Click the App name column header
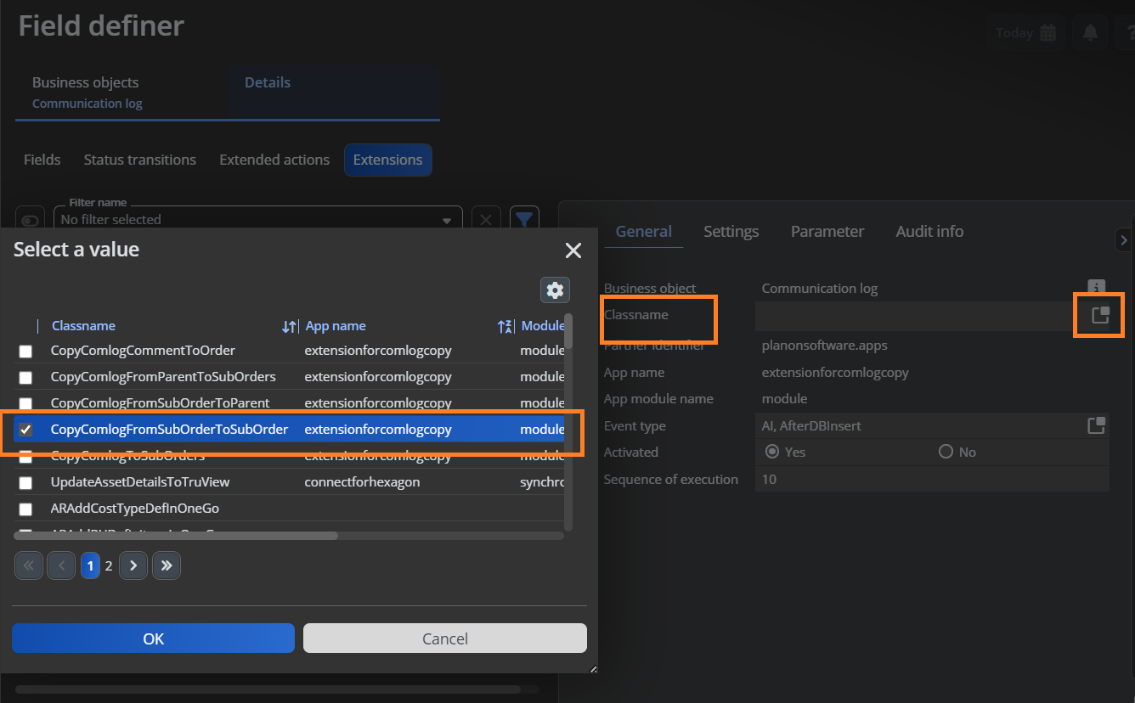The height and width of the screenshot is (703, 1135). click(x=335, y=326)
